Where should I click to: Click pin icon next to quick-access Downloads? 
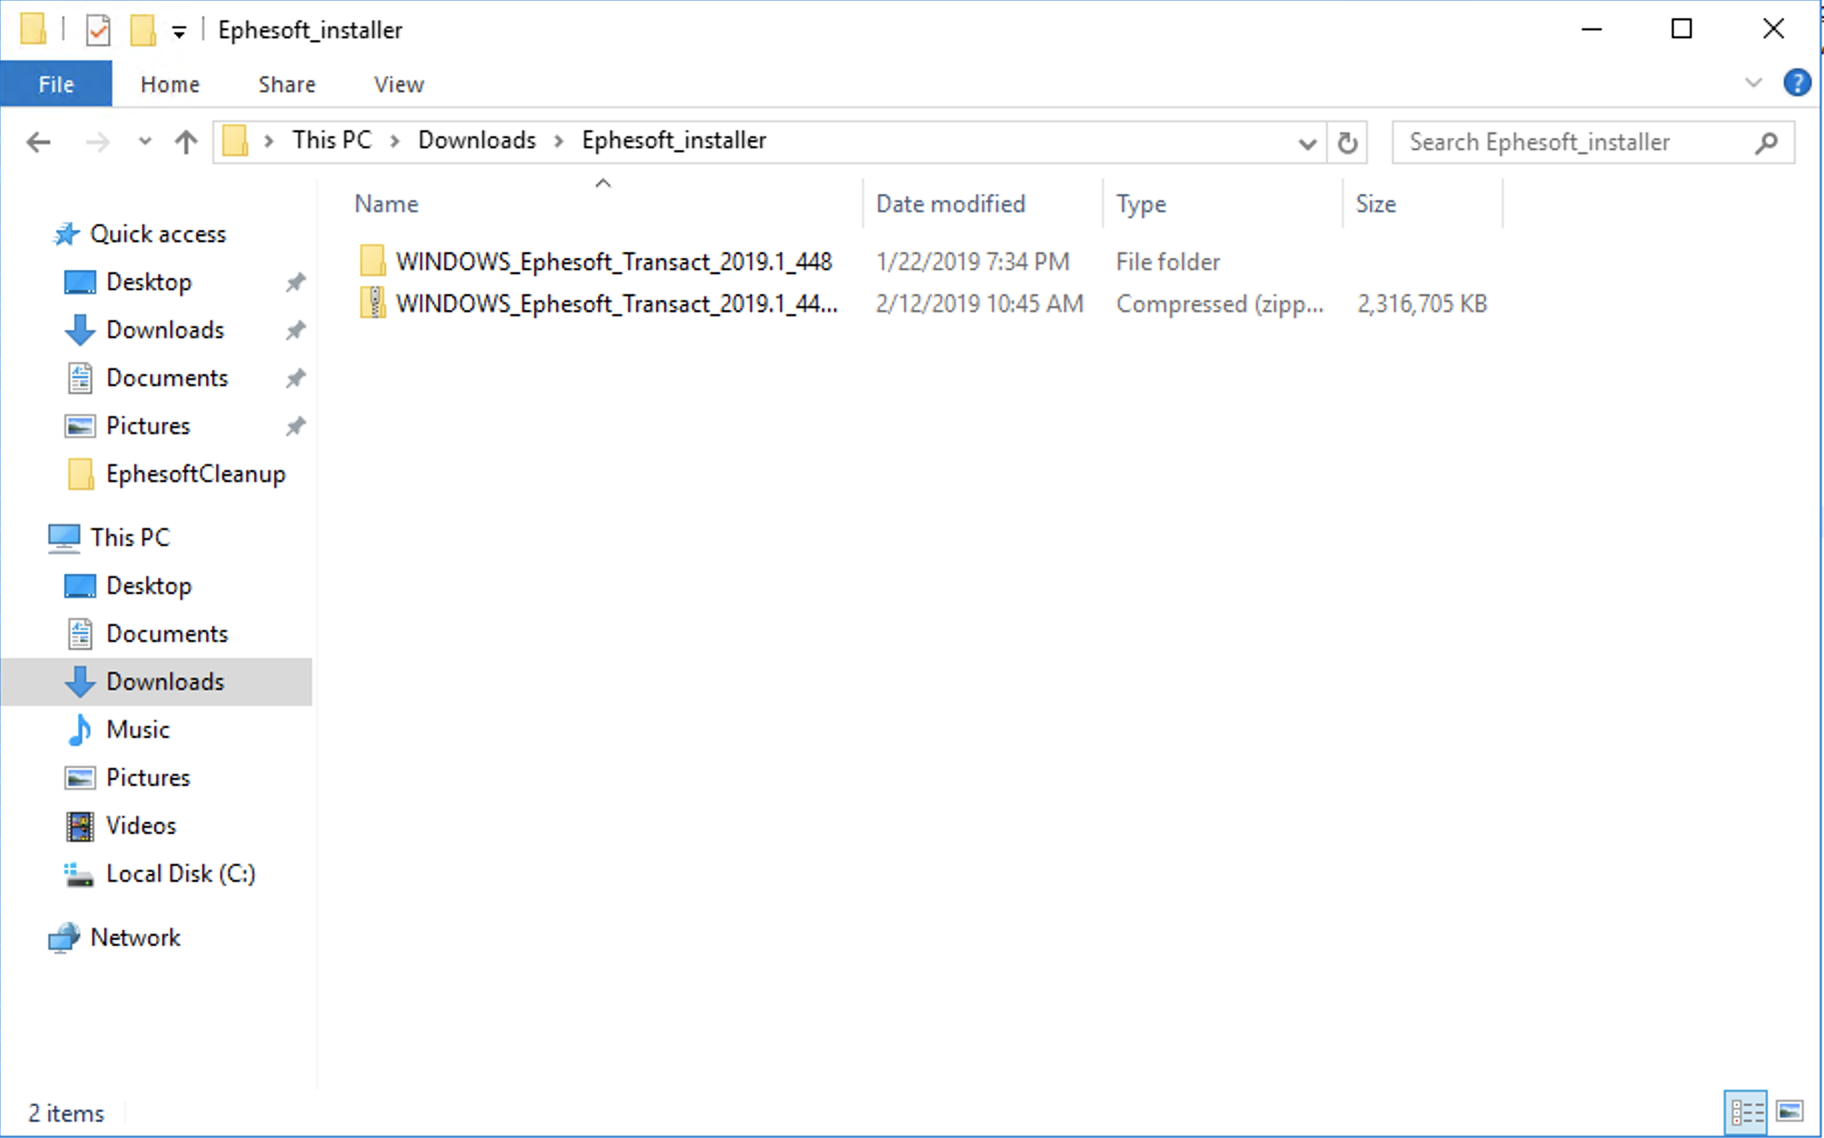tap(295, 330)
